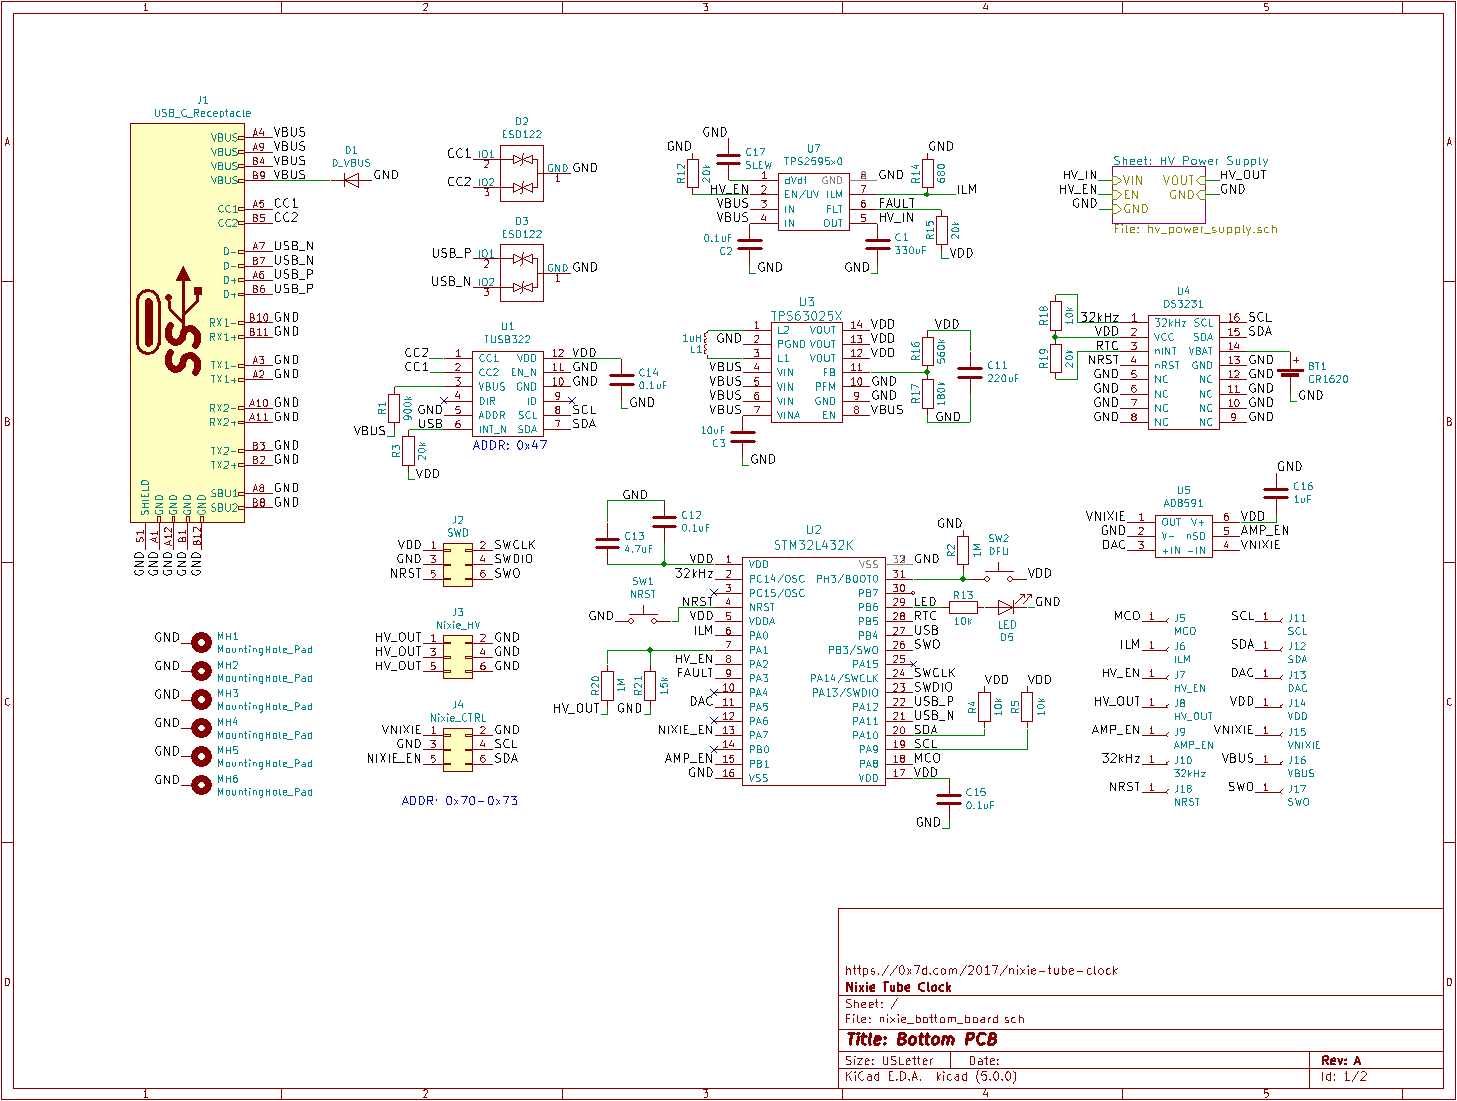Select the U2 STM32L432K microcontroller body
Screen dimensions: 1457x1101
click(813, 670)
